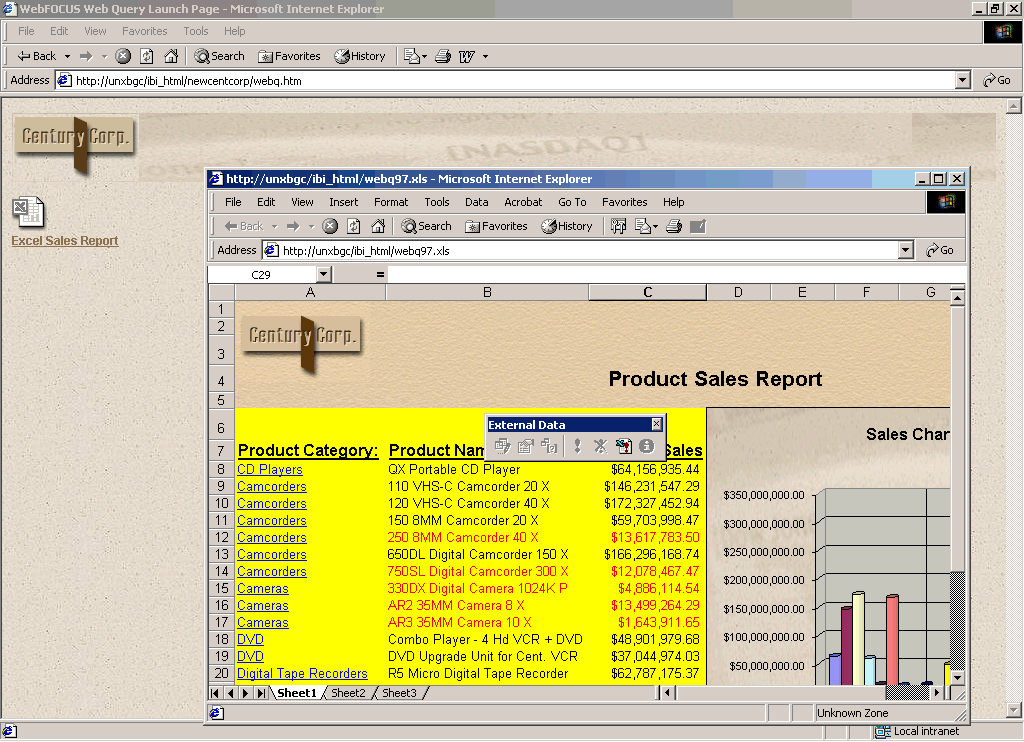The height and width of the screenshot is (742, 1024).
Task: Click the address field showing webq97.xls URL
Action: pyautogui.click(x=580, y=250)
